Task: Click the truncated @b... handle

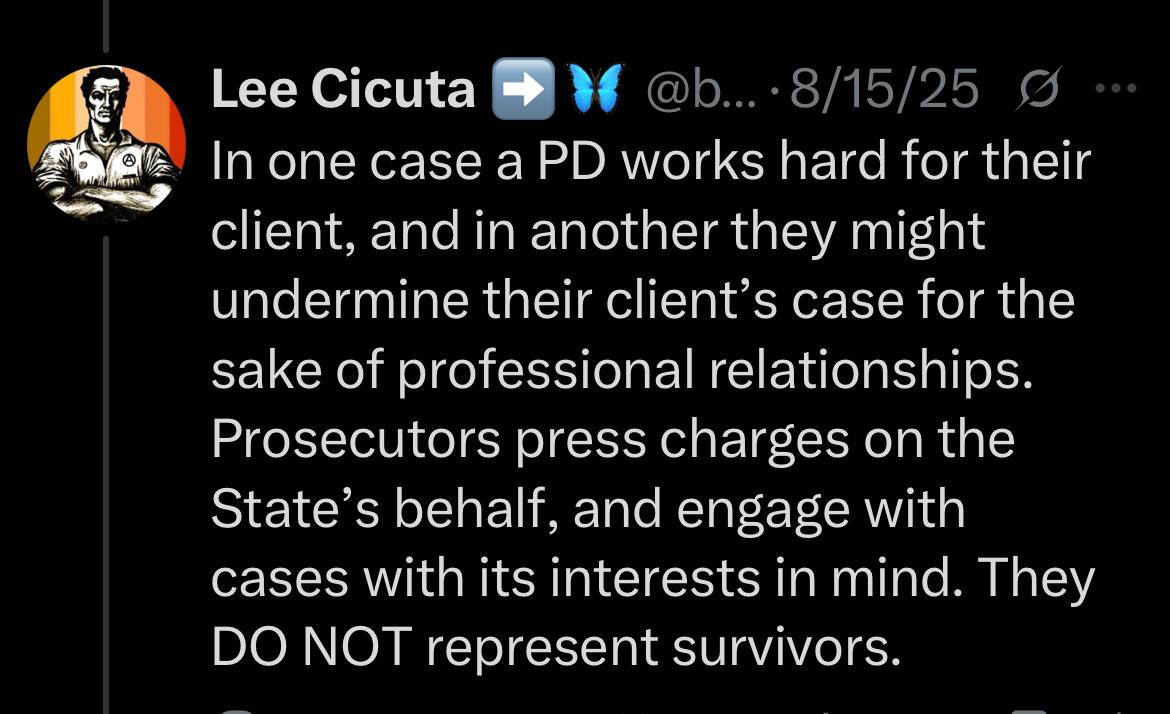Action: click(702, 89)
